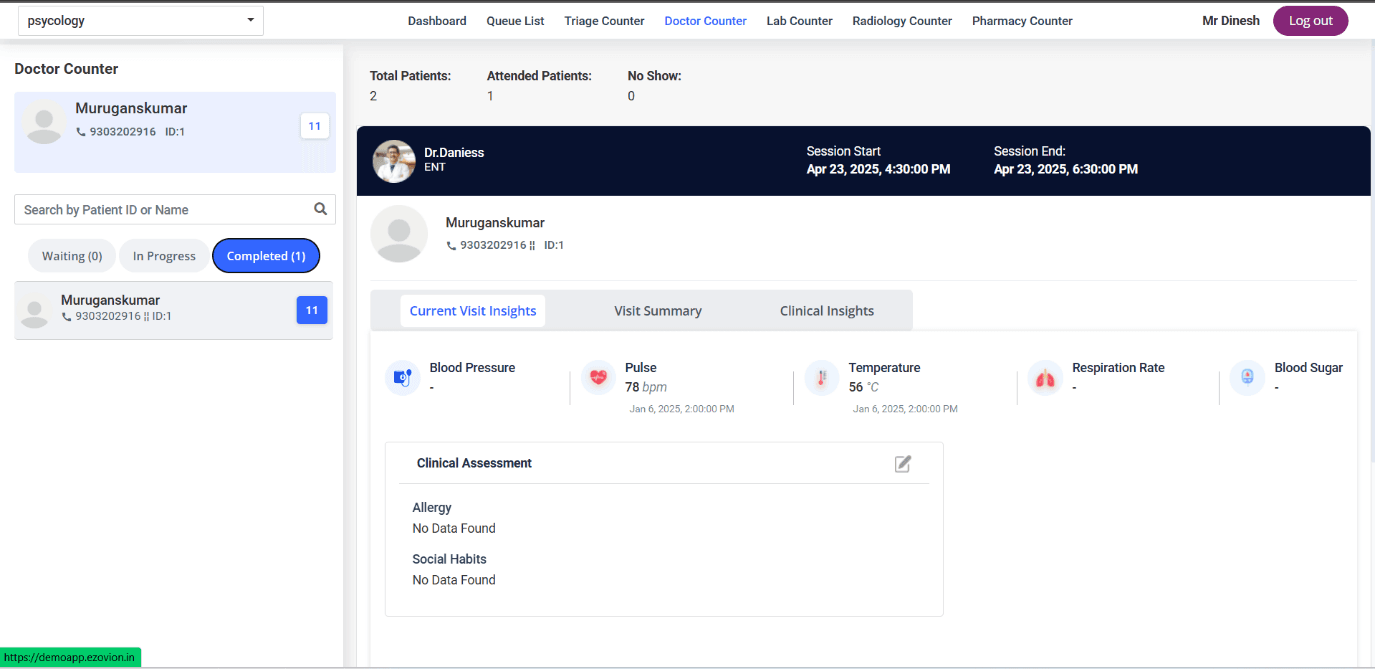This screenshot has width=1375, height=669.
Task: Click the Log out button
Action: (1310, 21)
